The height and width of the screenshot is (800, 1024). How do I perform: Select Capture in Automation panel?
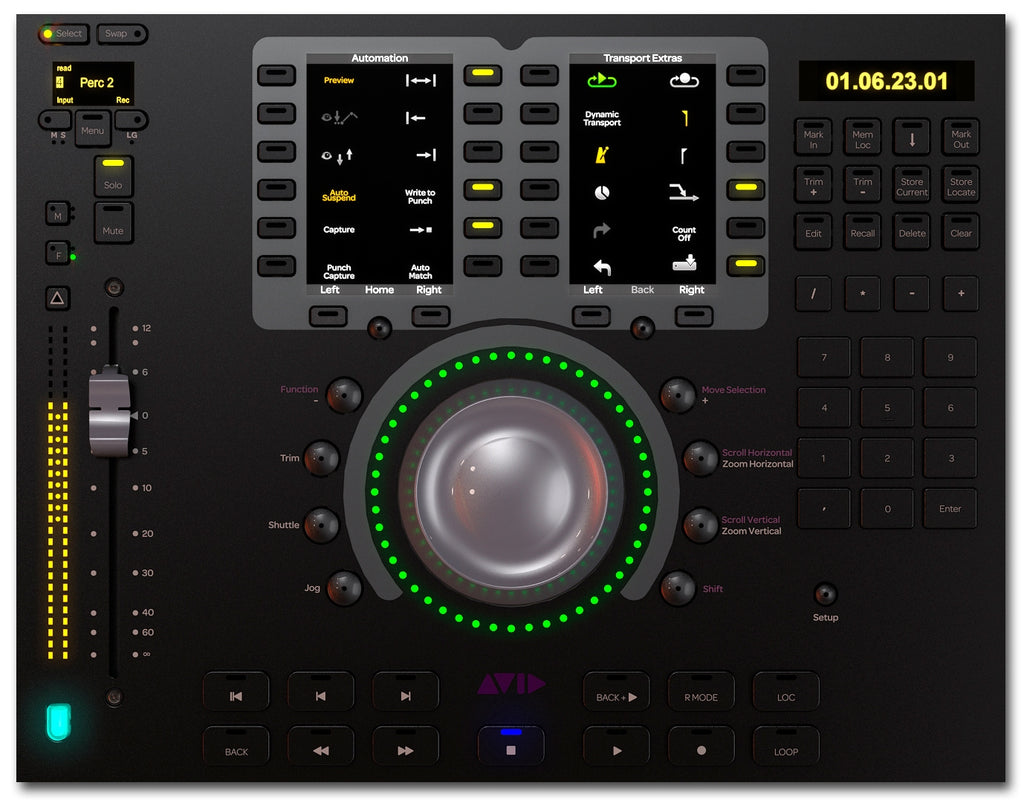pyautogui.click(x=338, y=229)
